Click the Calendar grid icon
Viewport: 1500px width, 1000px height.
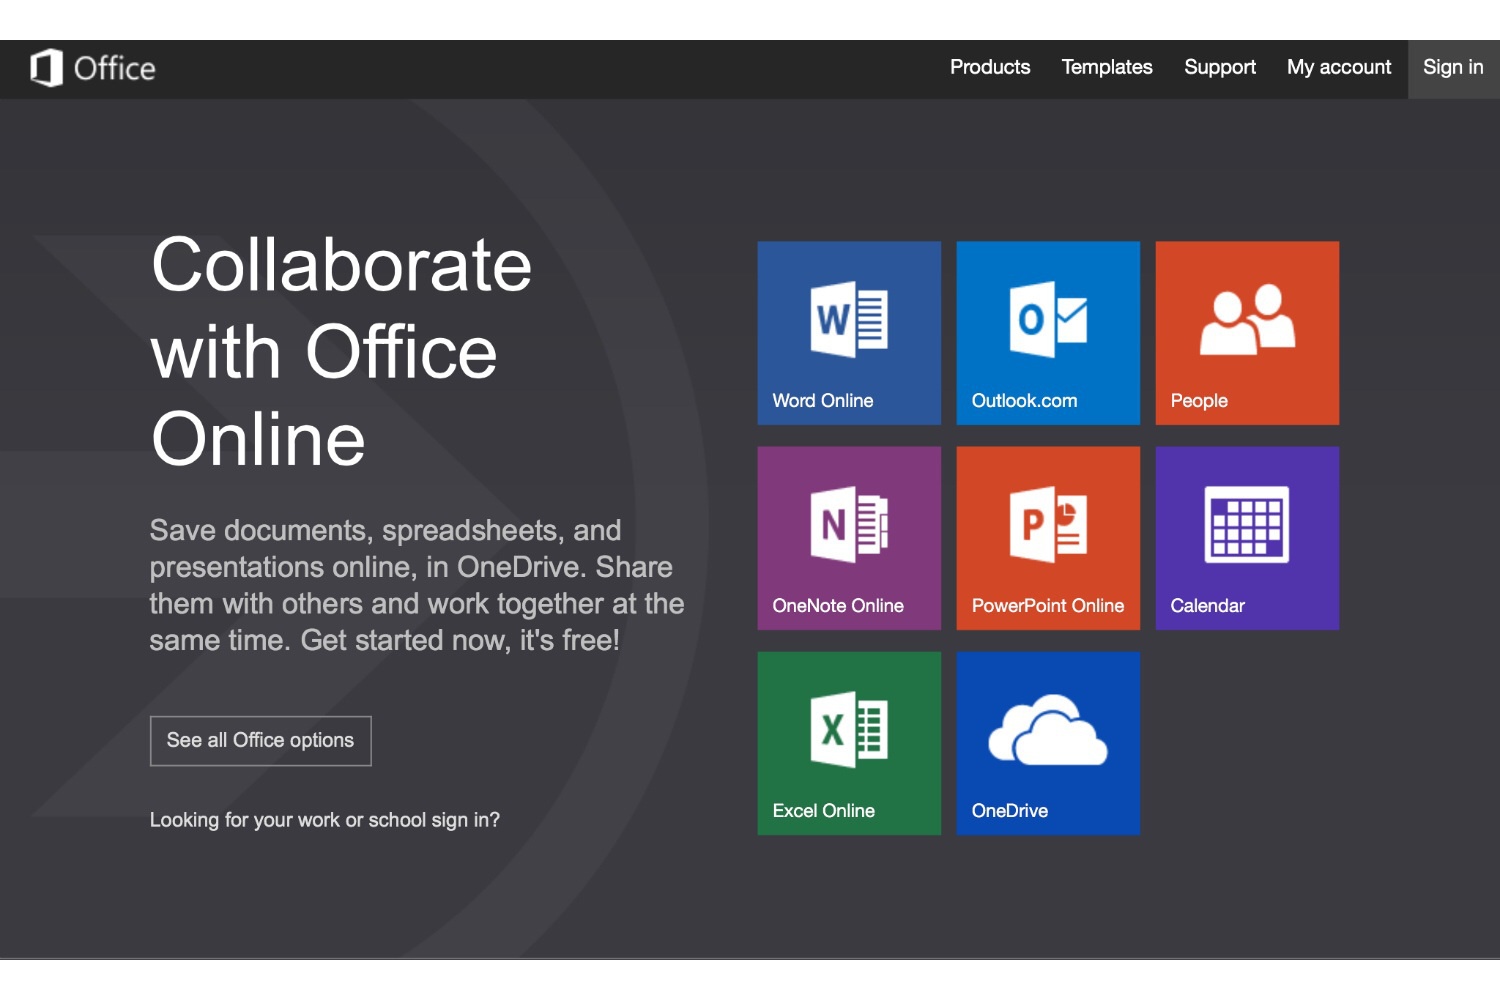(x=1246, y=524)
